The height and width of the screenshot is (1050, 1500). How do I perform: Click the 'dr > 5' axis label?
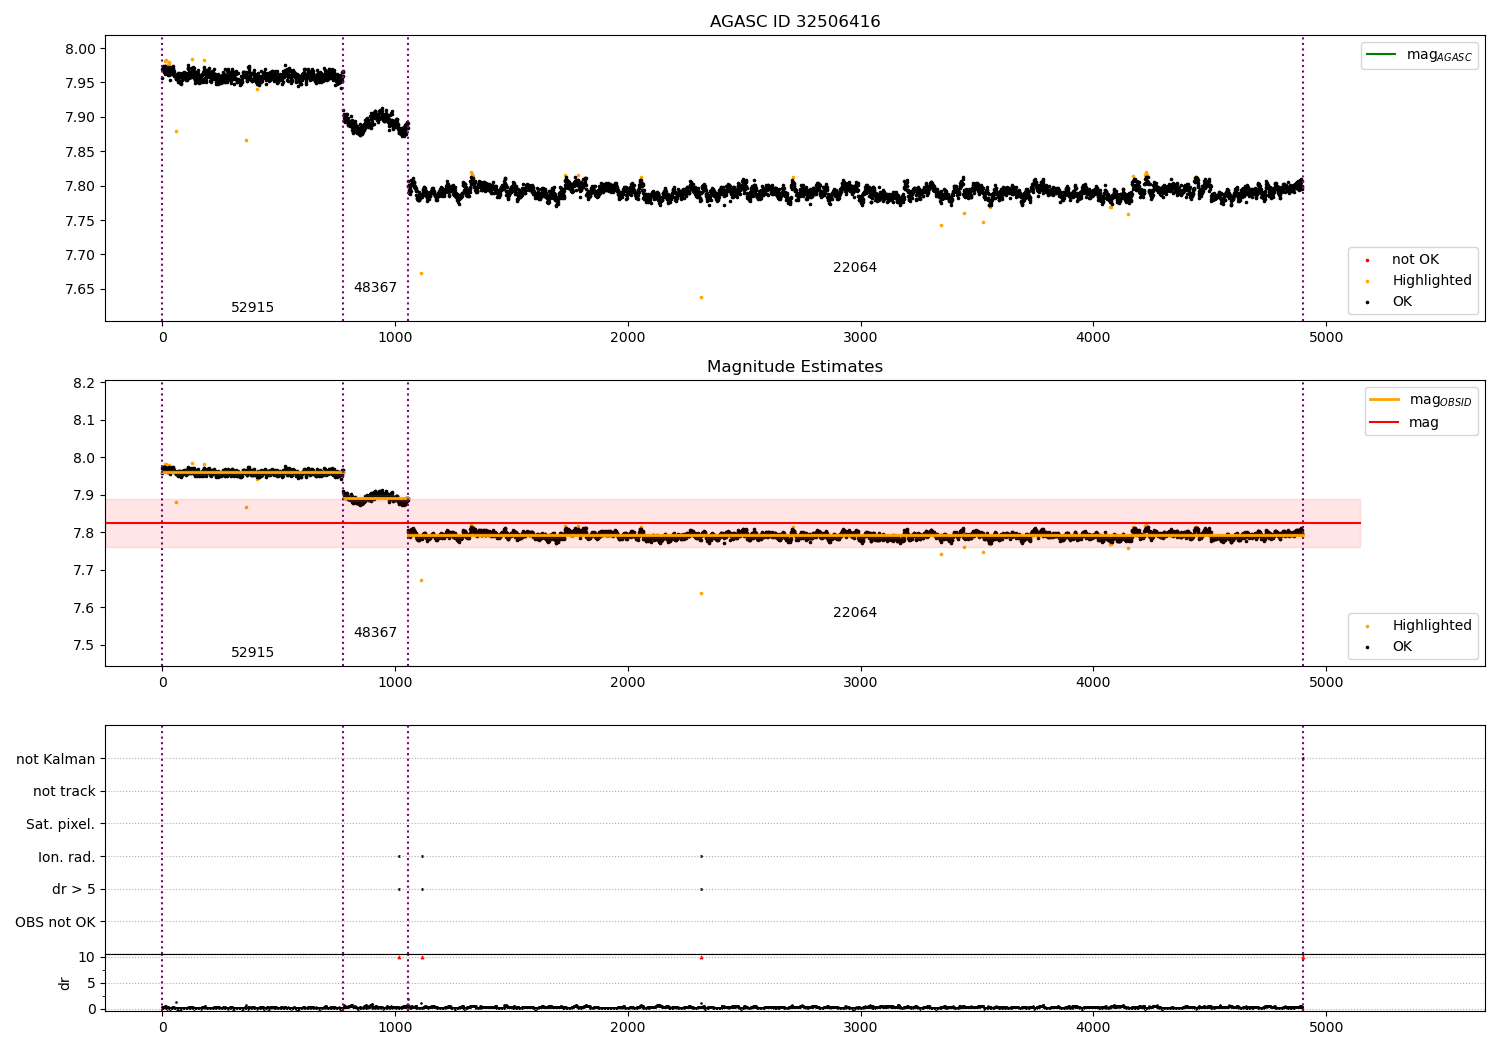pyautogui.click(x=73, y=890)
